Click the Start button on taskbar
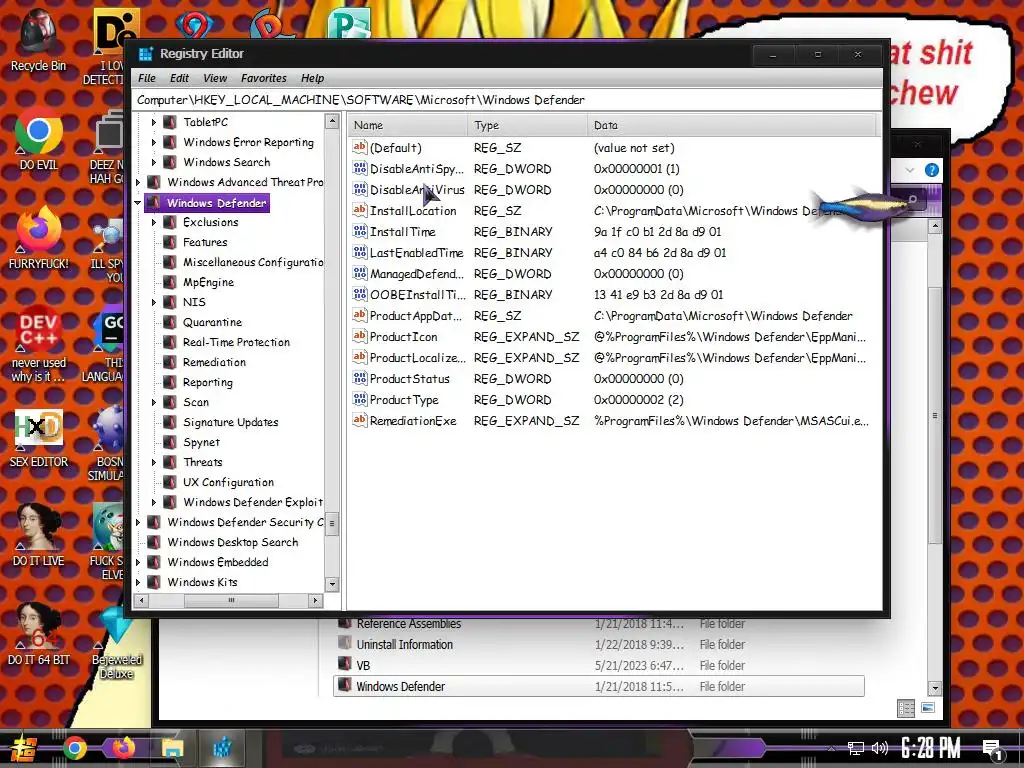Screen dimensions: 1024x768 (x=24, y=748)
